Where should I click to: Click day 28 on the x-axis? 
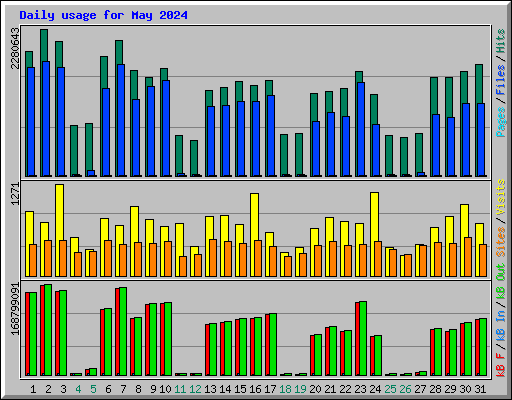(435, 389)
